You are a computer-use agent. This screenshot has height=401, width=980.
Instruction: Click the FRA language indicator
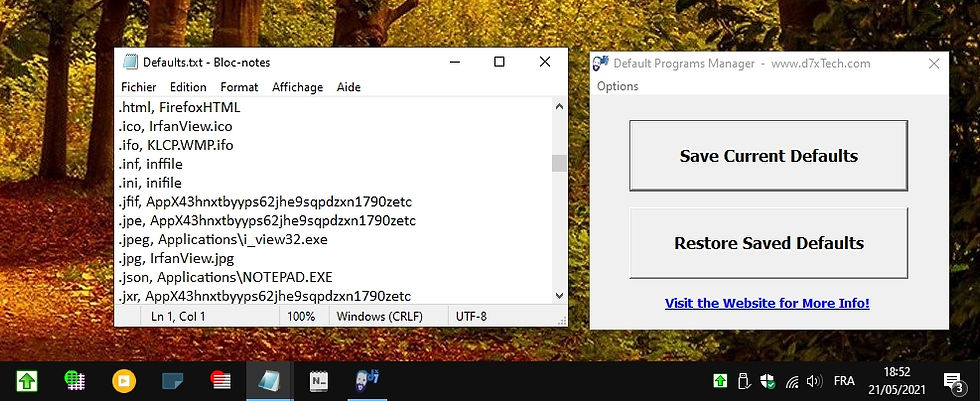tap(844, 380)
